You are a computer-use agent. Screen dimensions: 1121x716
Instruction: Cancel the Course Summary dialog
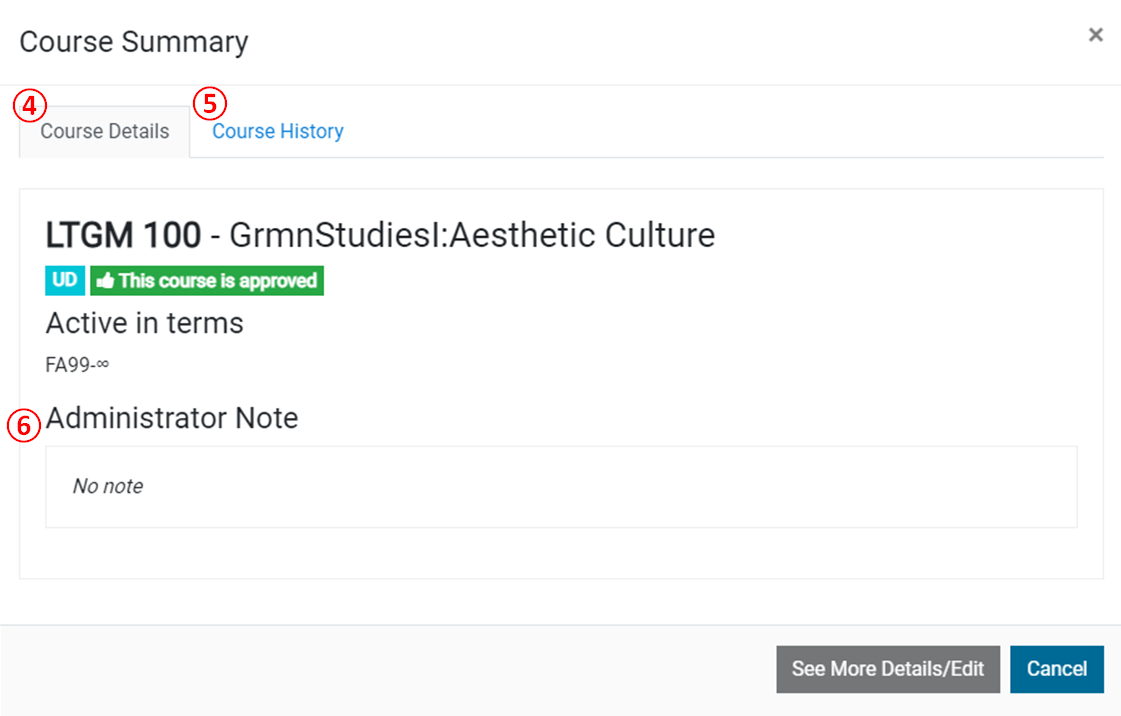(1057, 669)
